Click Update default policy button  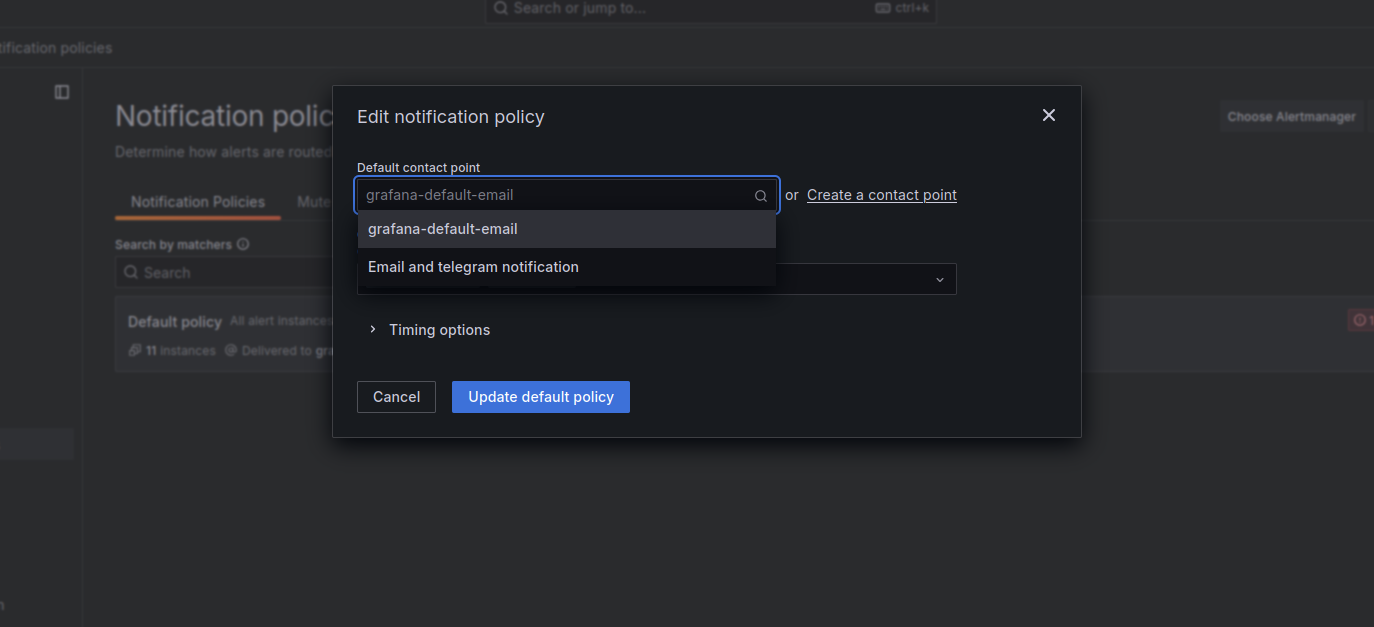click(541, 397)
